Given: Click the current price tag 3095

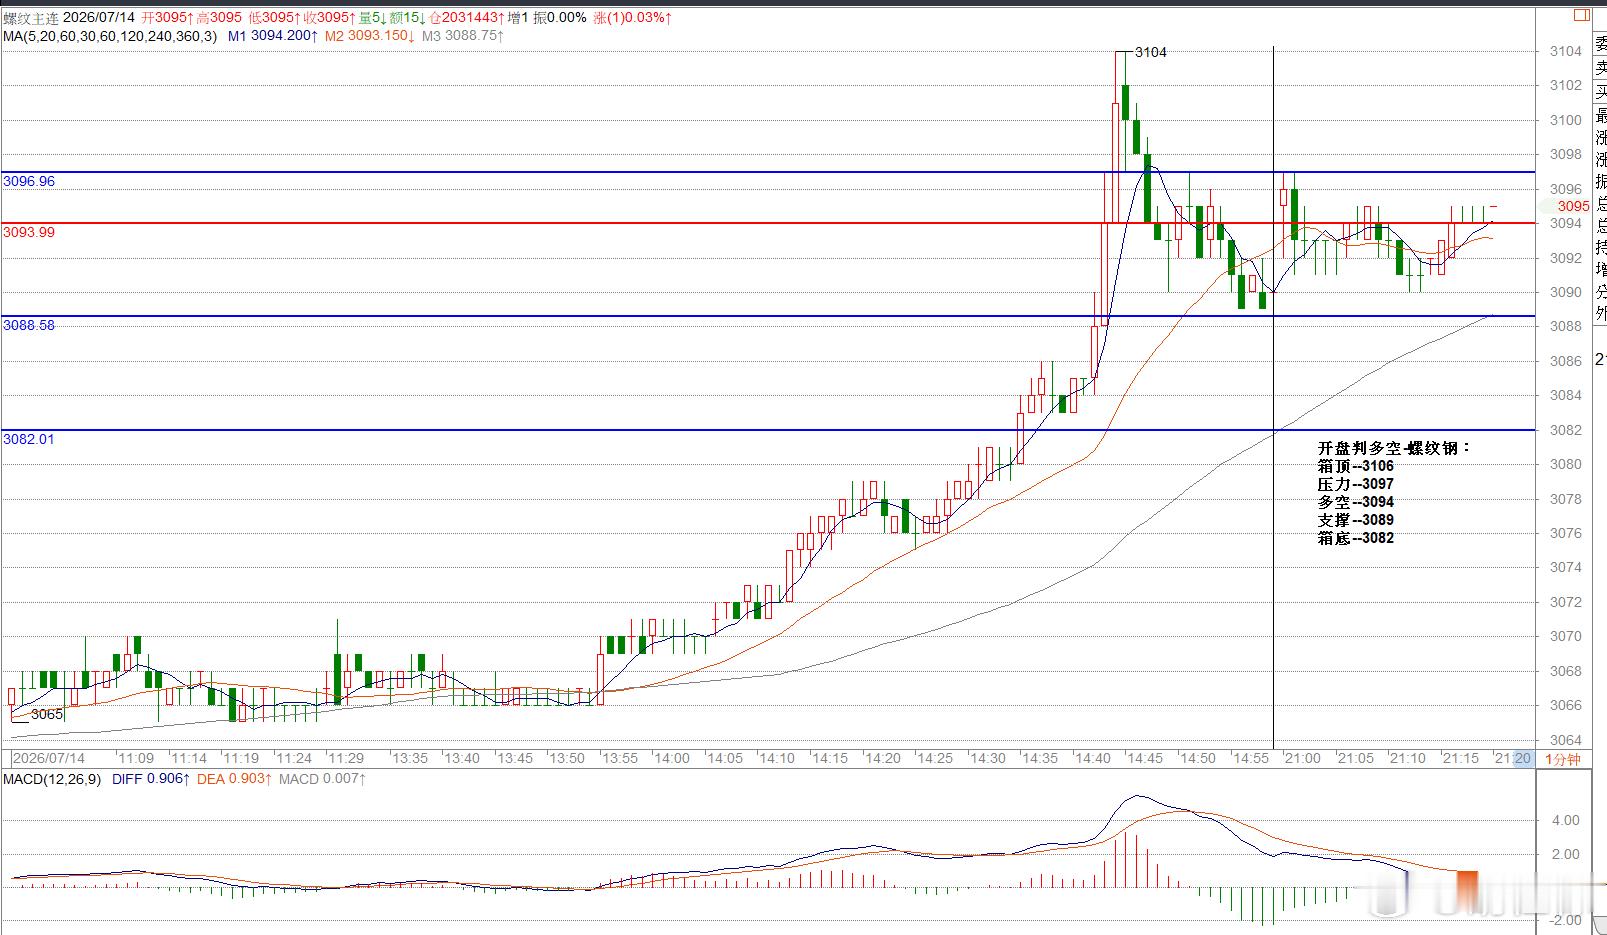Looking at the screenshot, I should tap(1573, 206).
